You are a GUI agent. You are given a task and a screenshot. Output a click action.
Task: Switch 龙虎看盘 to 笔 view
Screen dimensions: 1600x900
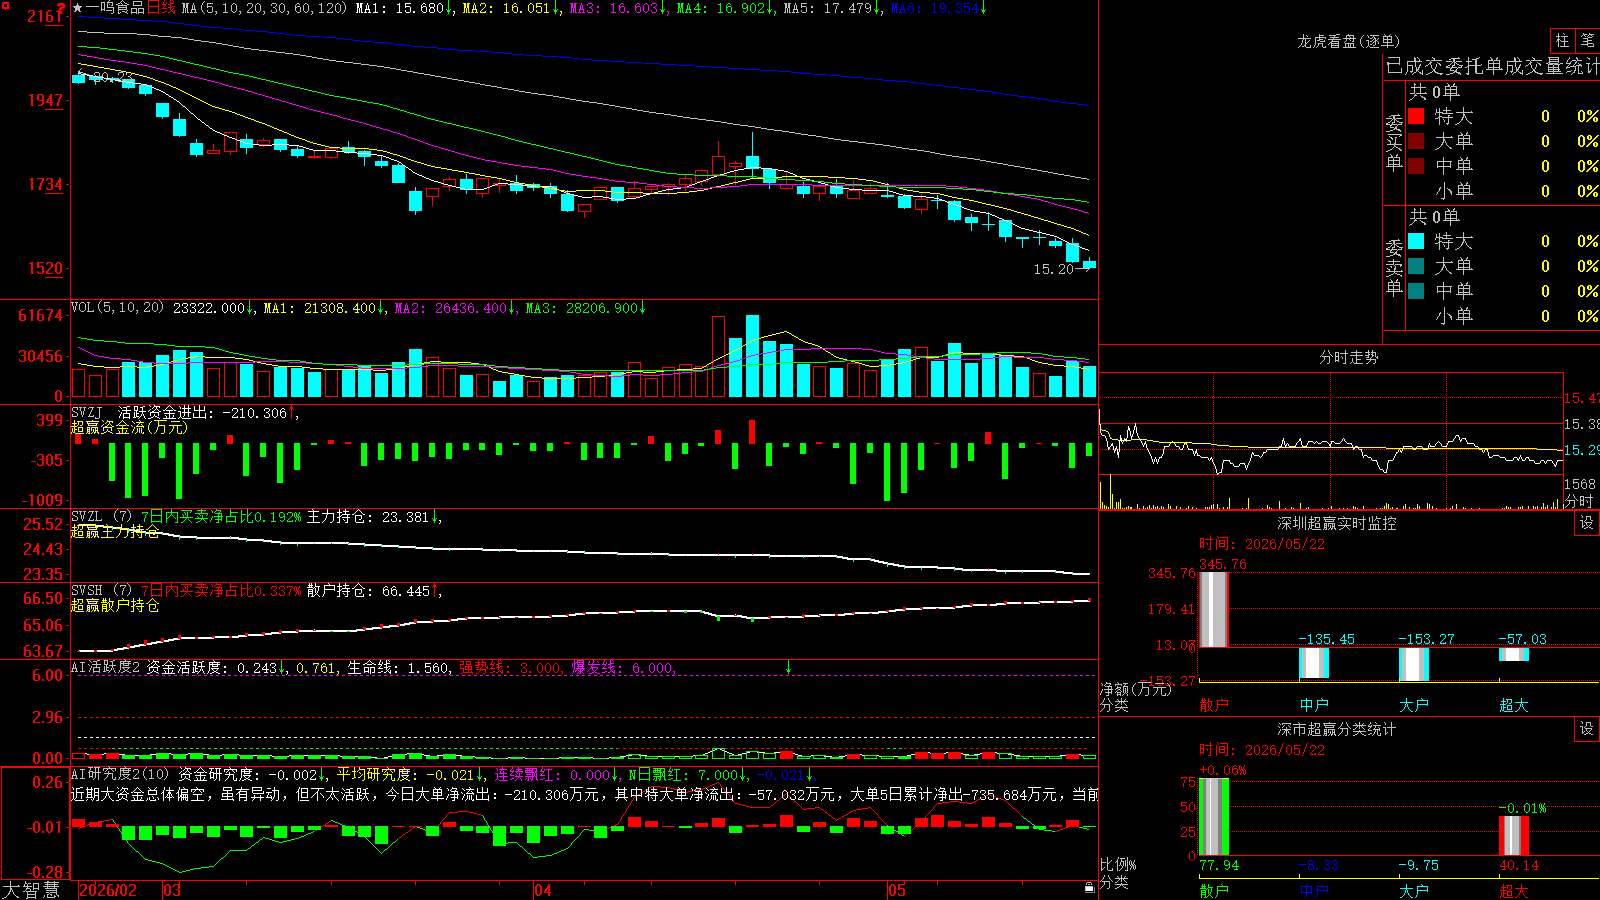click(1587, 40)
